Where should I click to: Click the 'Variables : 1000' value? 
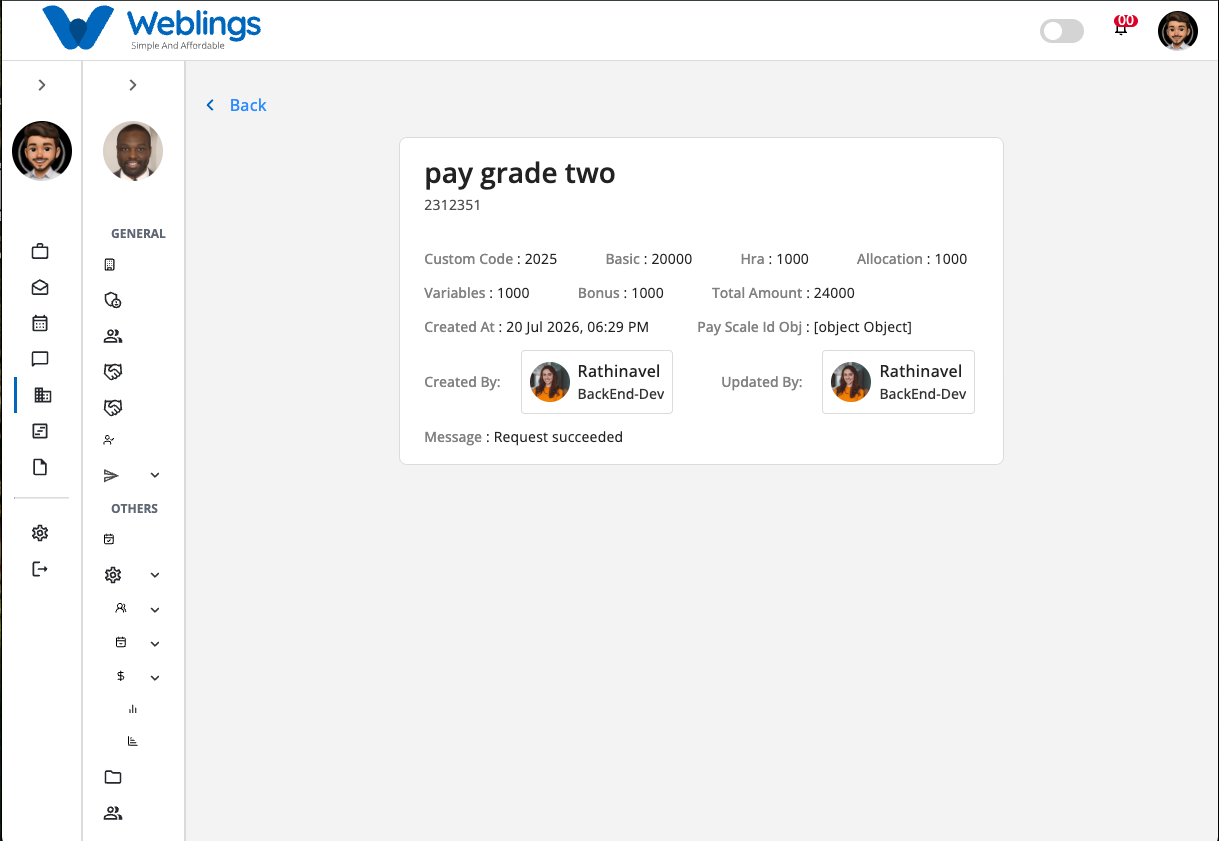[x=477, y=293]
